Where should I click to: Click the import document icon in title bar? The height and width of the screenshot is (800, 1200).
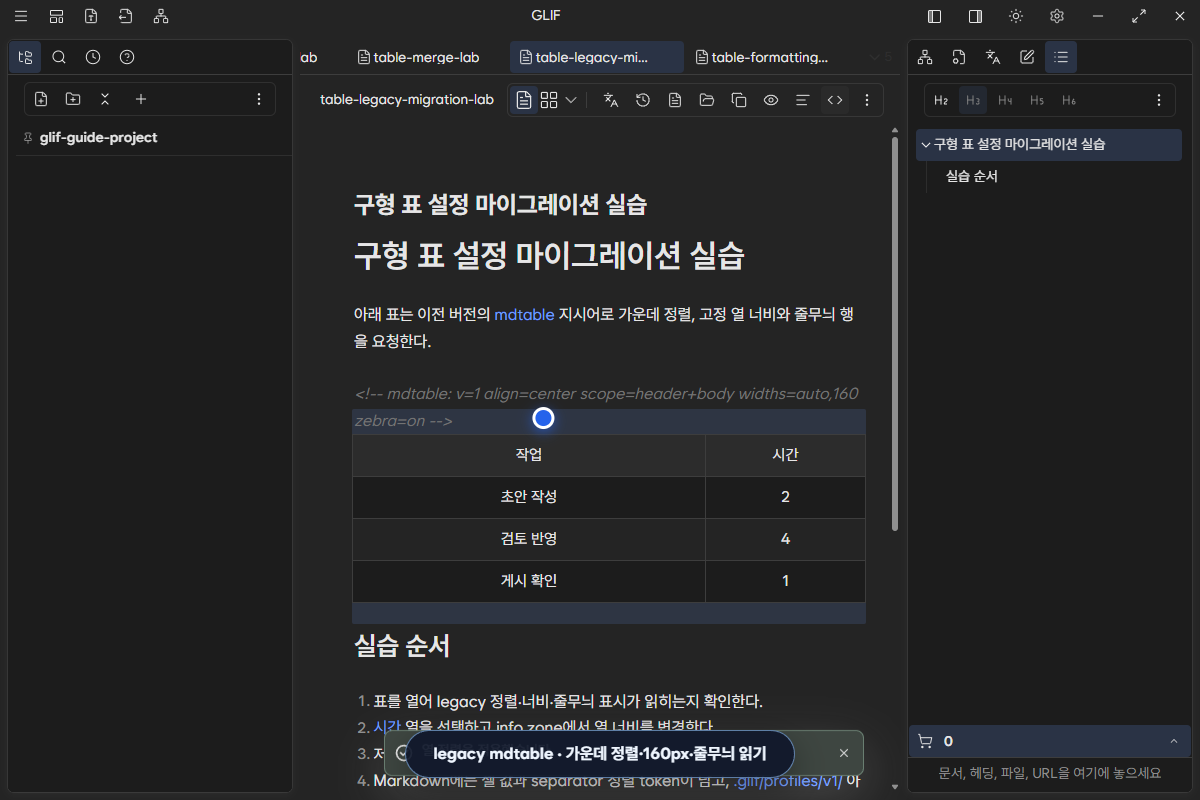point(125,16)
